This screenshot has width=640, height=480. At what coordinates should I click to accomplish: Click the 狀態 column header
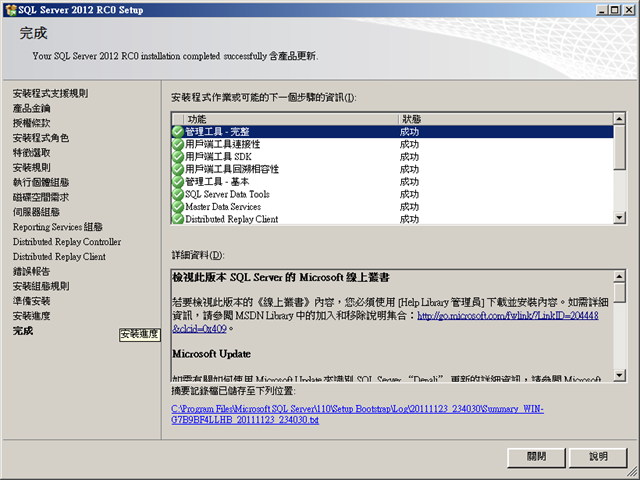tap(505, 119)
